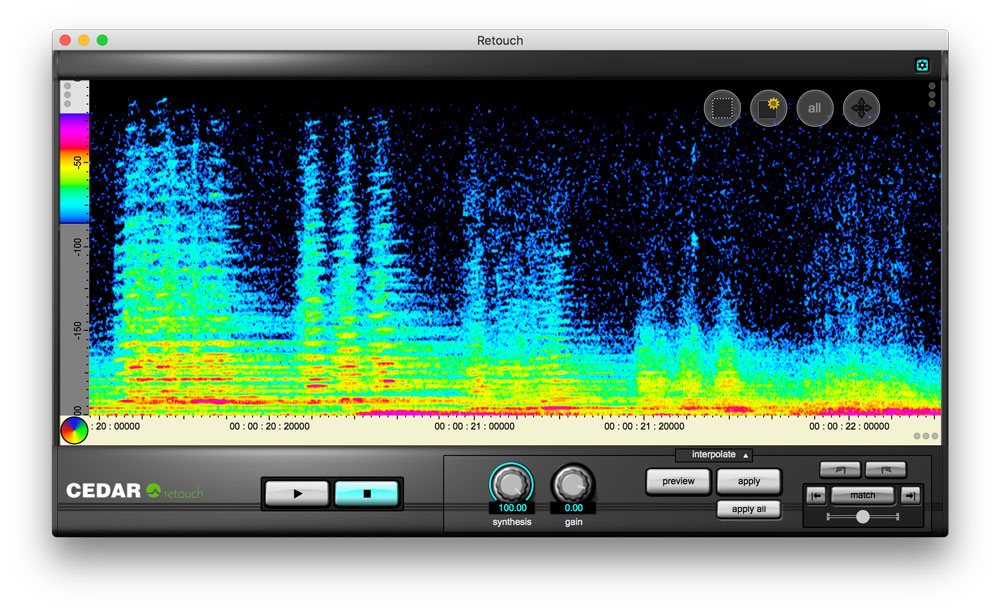Select the dotted rectangle selection tool
Image resolution: width=1000 pixels, height=611 pixels.
point(722,108)
